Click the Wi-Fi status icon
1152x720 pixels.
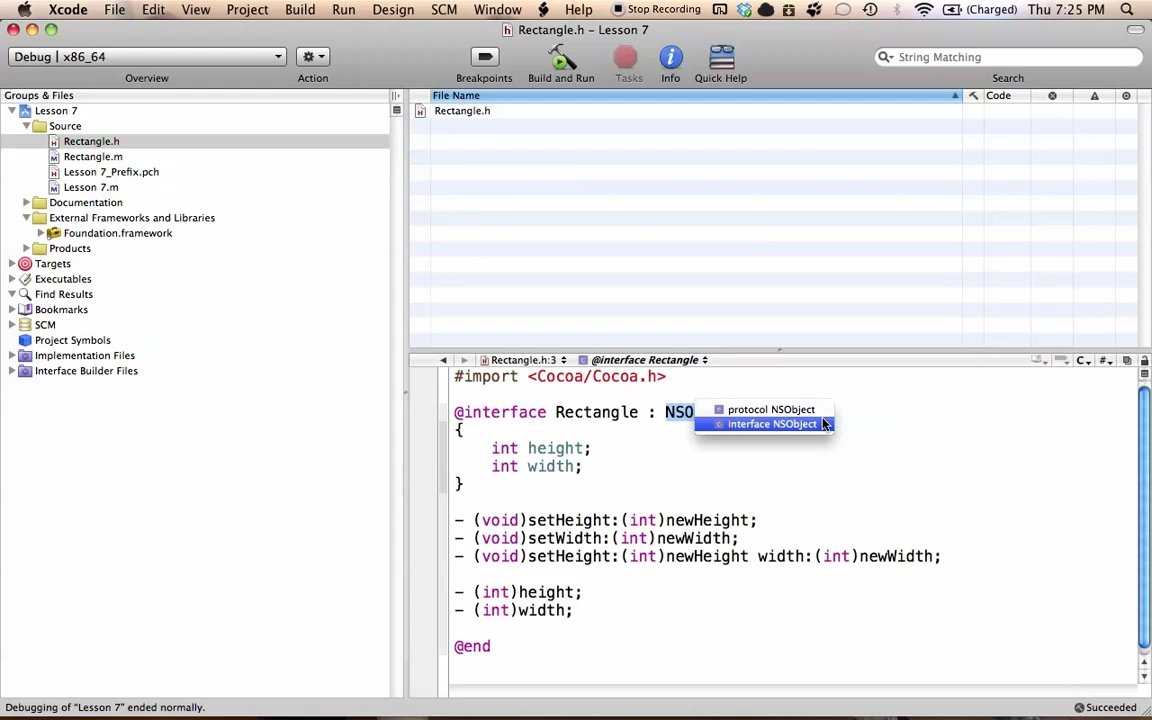(x=924, y=10)
